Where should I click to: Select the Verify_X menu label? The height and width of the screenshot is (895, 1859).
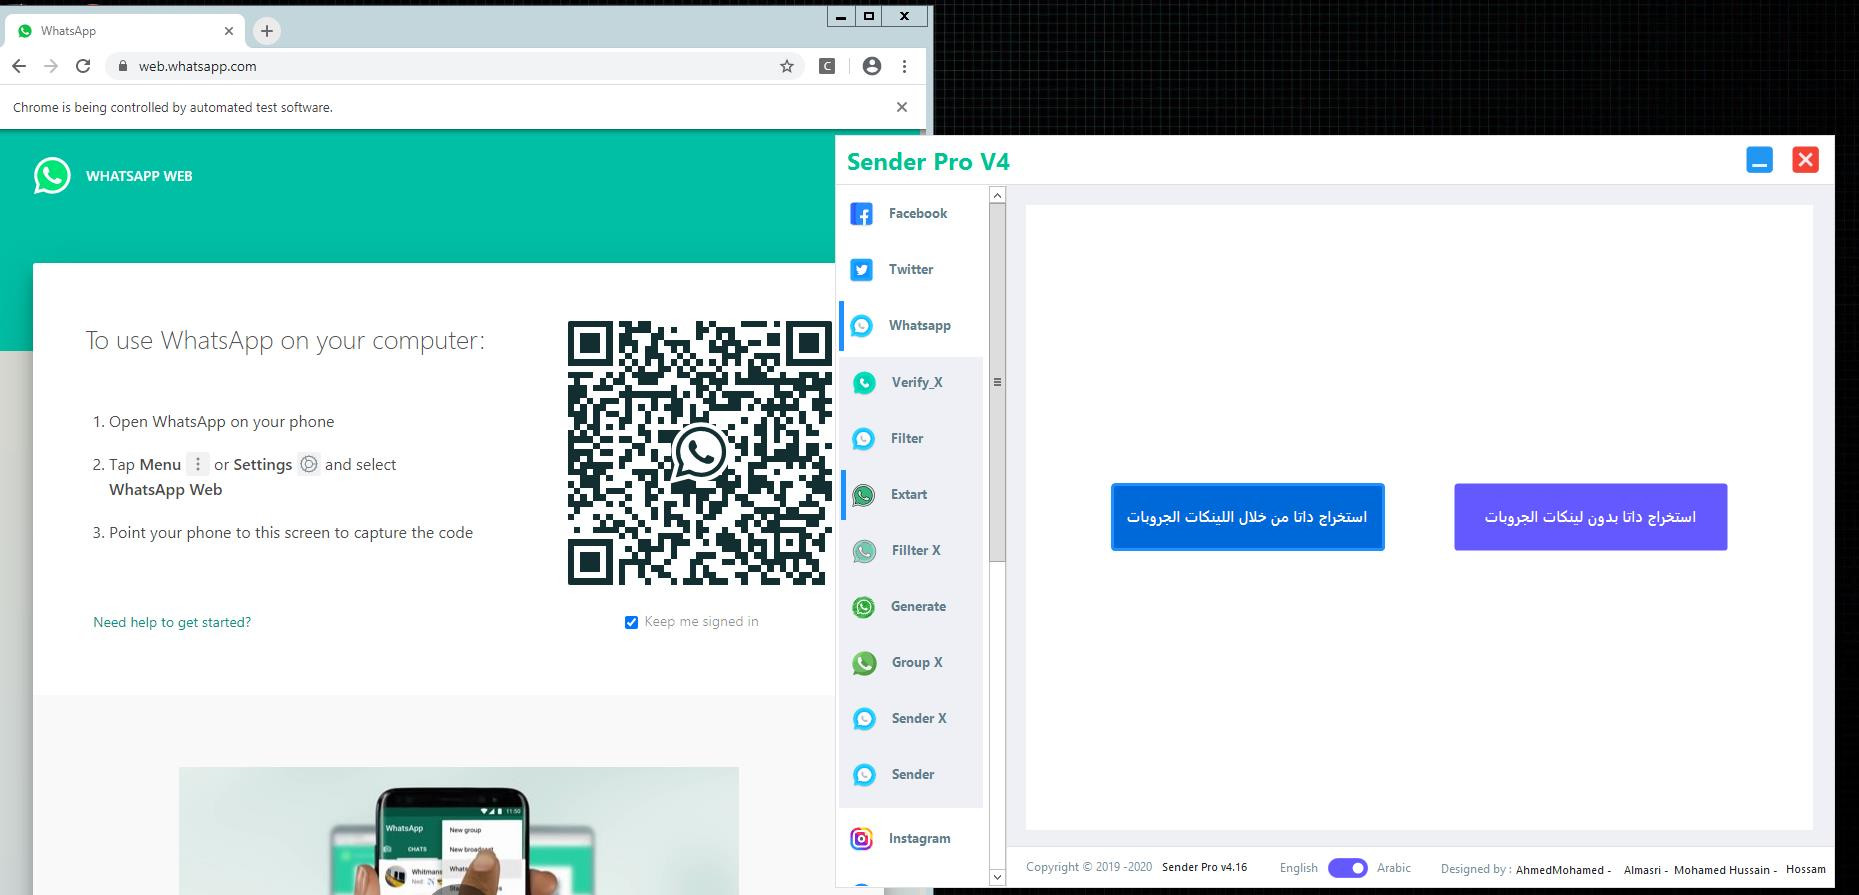pos(917,383)
